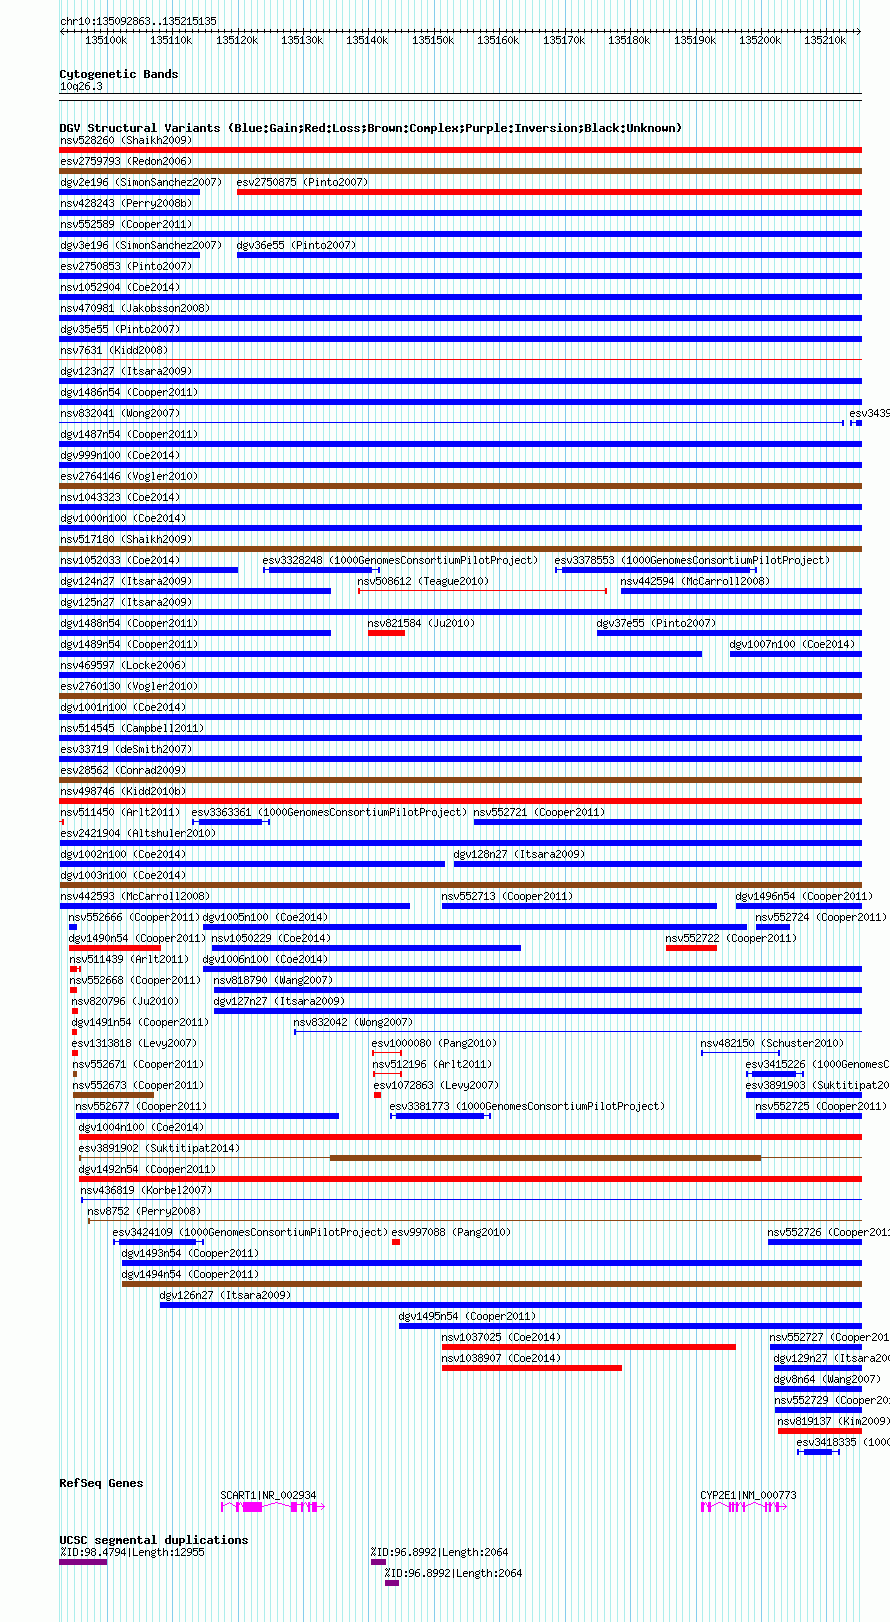Open the esv3363361 1000 Genomes variant label
Image resolution: width=890 pixels, height=1622 pixels.
[x=329, y=812]
